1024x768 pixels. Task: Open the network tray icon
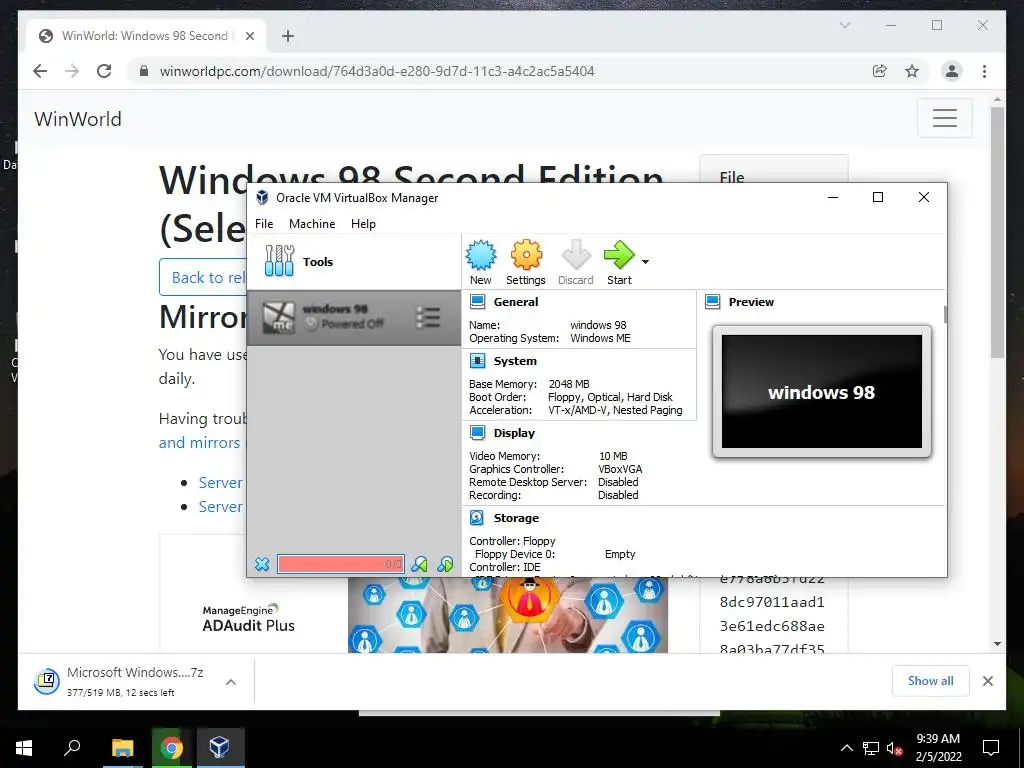pos(871,748)
